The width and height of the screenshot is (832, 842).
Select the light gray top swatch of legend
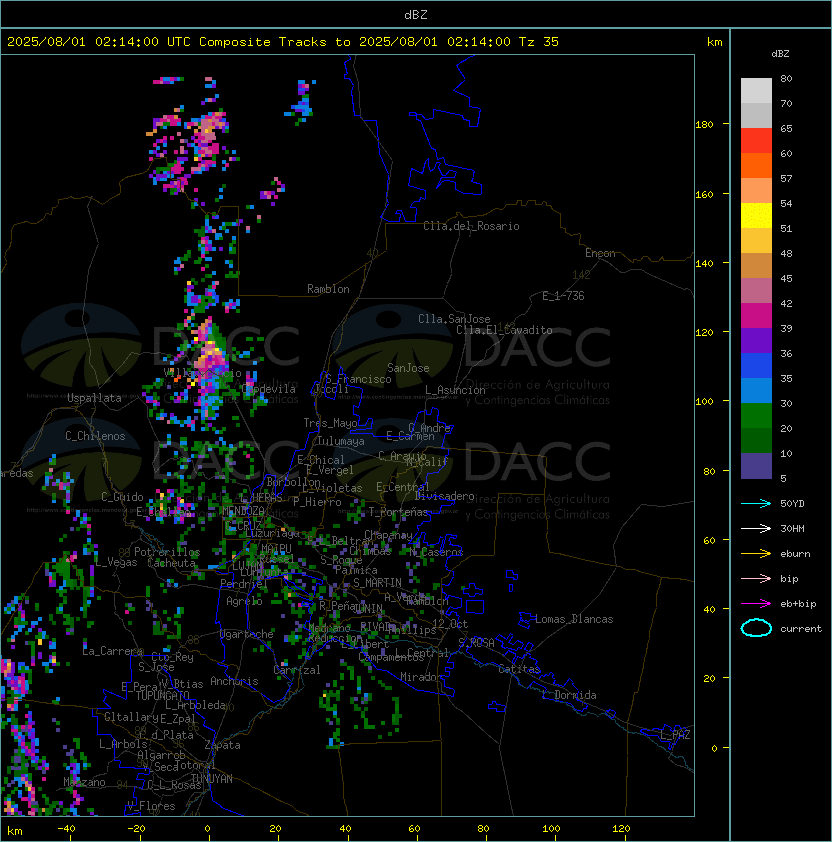(756, 90)
